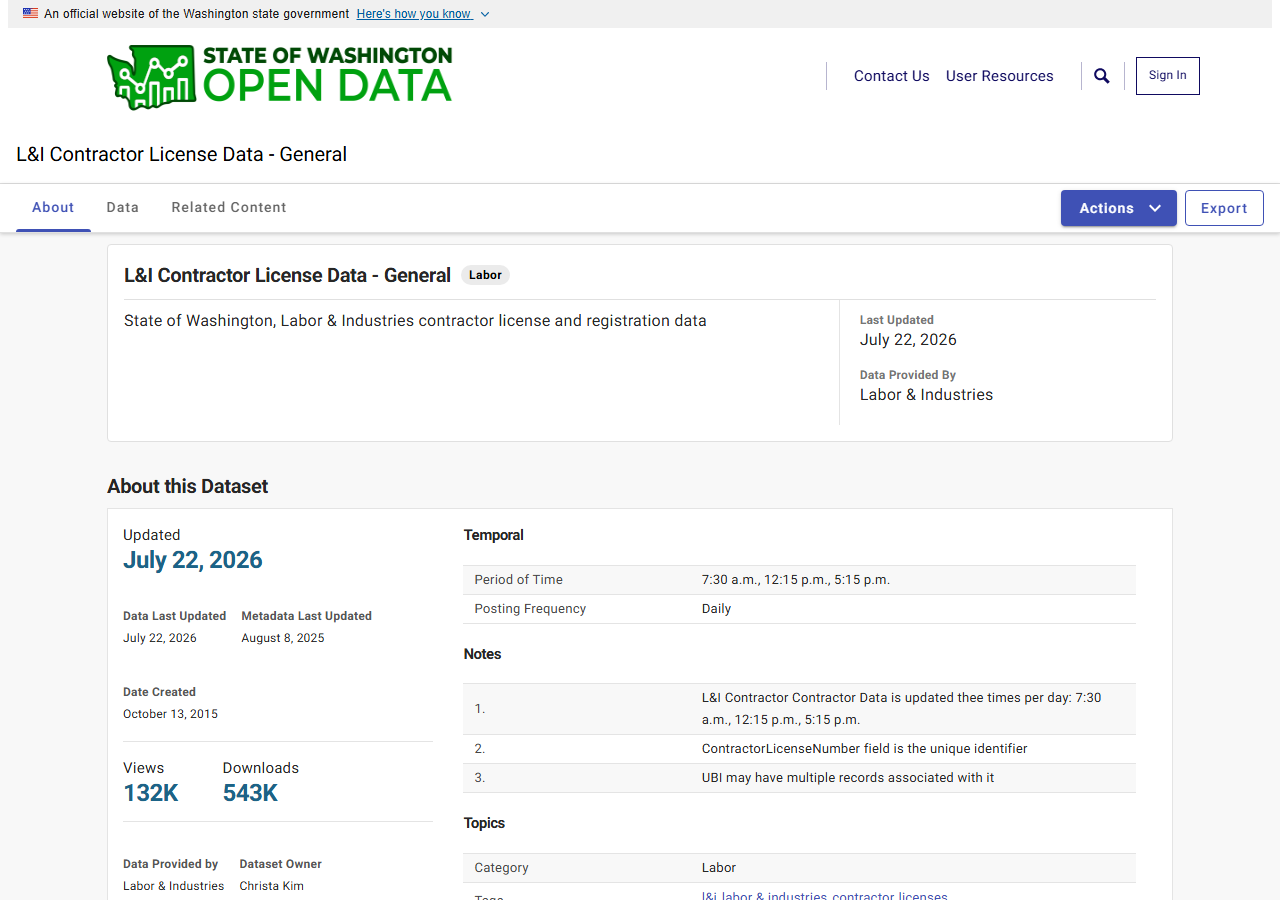Click the Topics section heading
The height and width of the screenshot is (900, 1280).
point(484,823)
